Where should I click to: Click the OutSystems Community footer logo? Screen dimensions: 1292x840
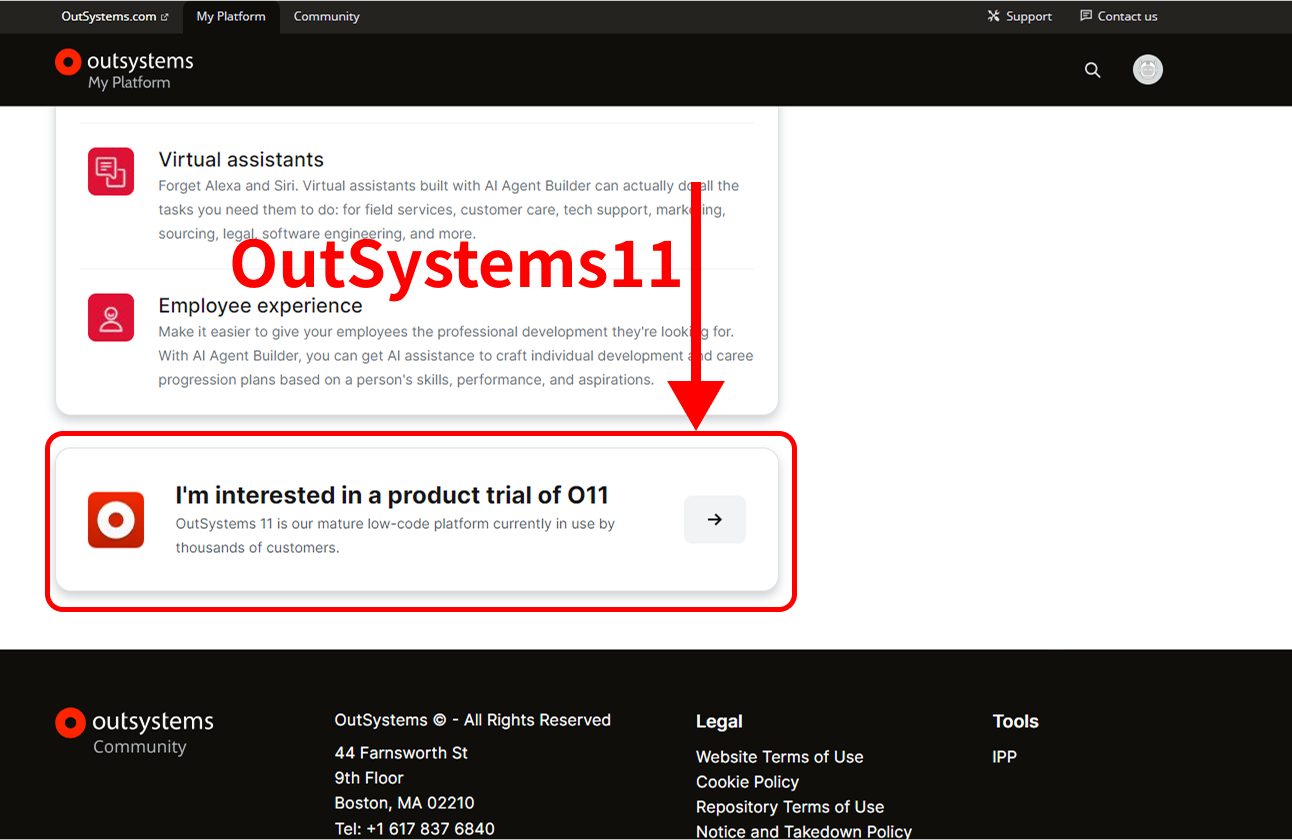coord(134,732)
